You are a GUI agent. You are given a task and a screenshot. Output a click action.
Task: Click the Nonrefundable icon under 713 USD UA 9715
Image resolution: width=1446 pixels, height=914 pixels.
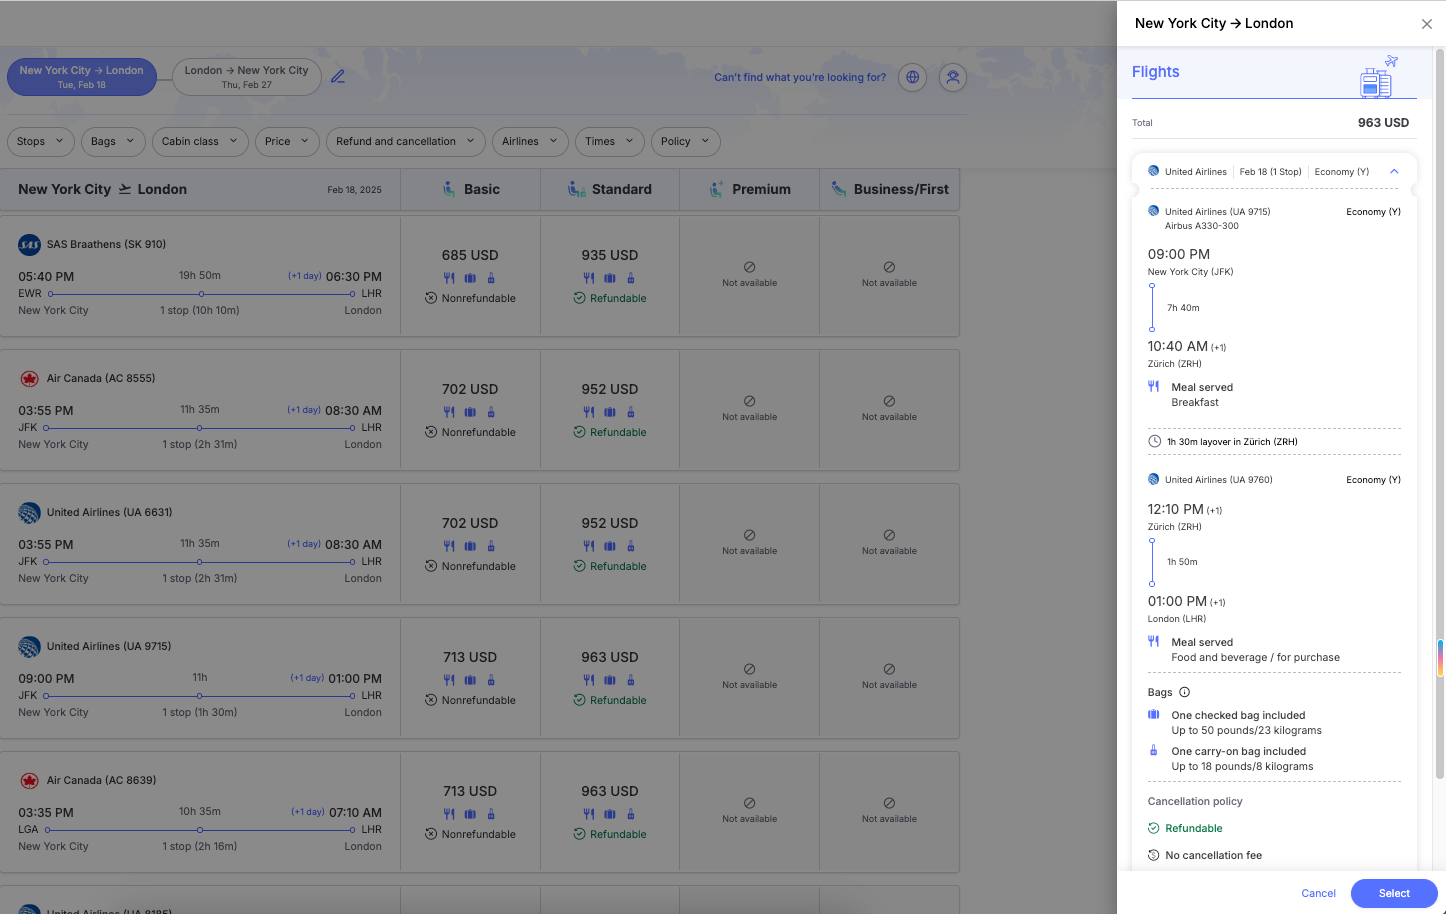coord(431,700)
